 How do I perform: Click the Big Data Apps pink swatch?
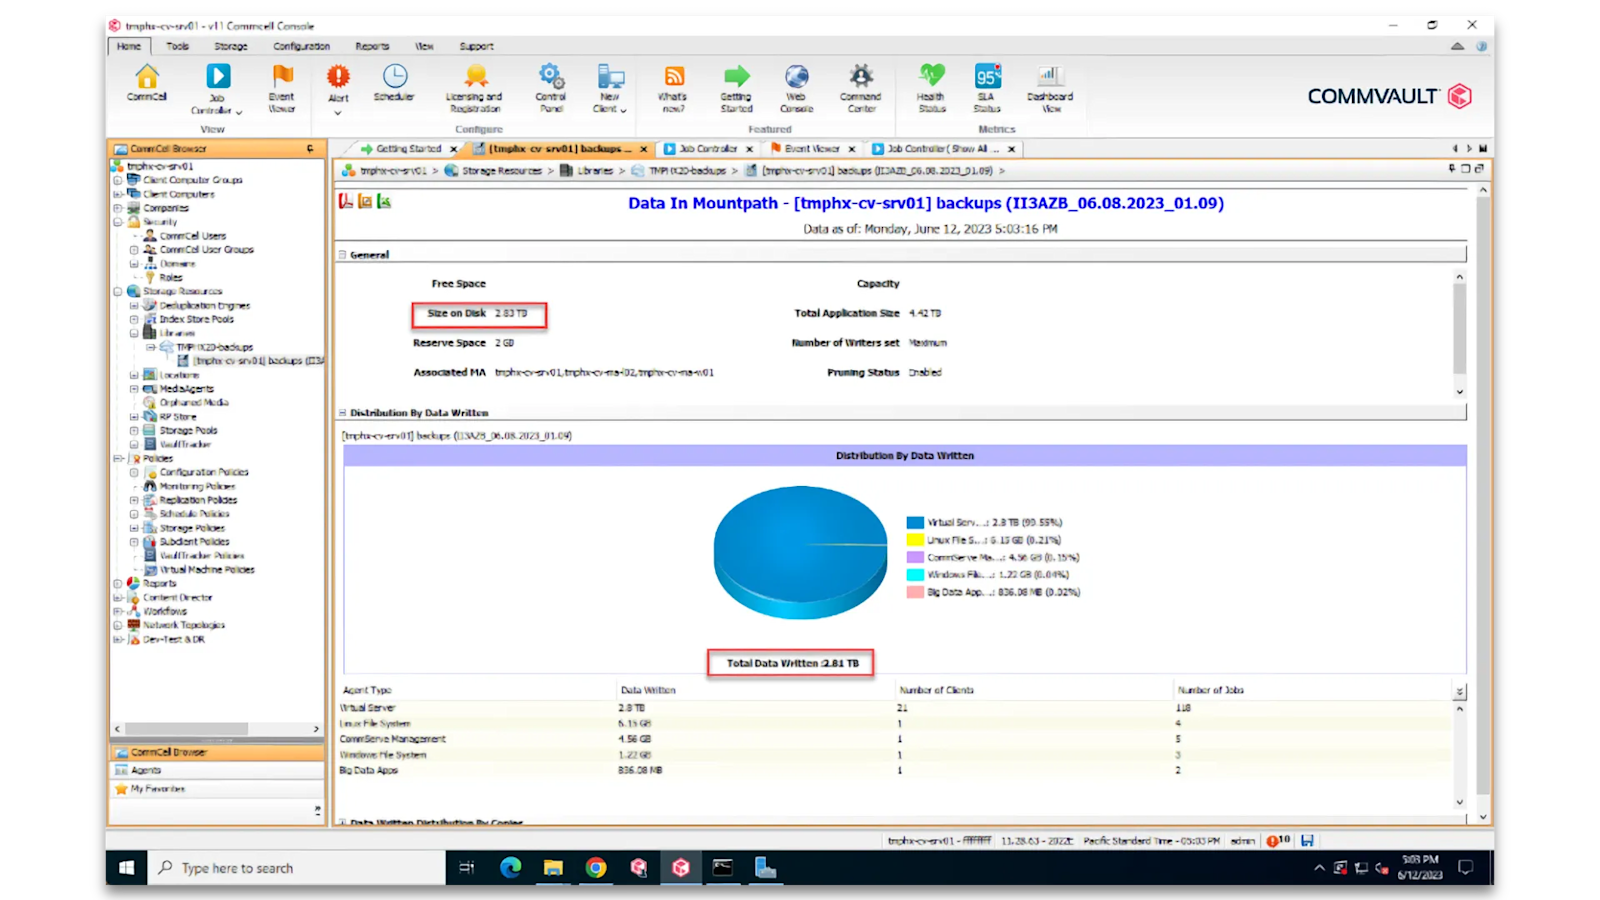pyautogui.click(x=915, y=592)
